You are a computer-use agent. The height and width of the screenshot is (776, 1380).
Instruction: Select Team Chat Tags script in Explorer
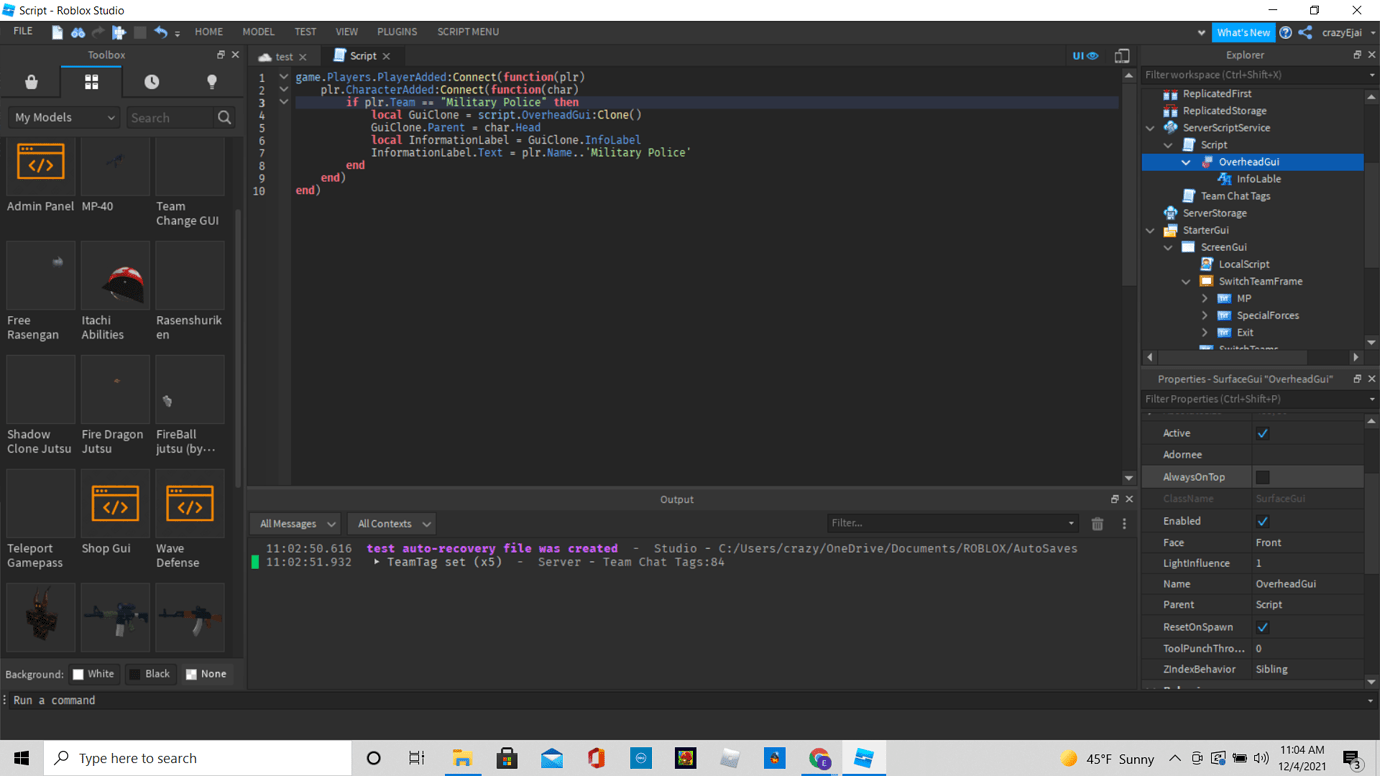point(1235,196)
